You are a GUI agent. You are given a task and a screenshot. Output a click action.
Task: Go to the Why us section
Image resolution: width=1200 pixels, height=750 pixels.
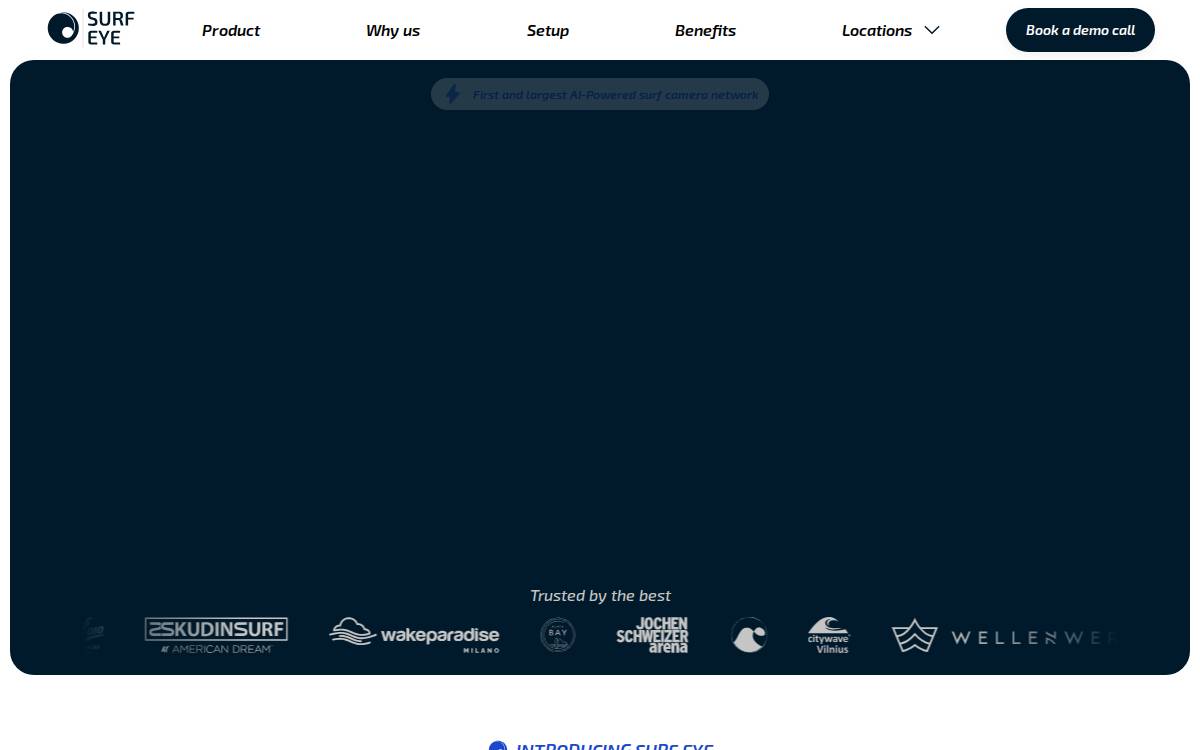coord(393,31)
